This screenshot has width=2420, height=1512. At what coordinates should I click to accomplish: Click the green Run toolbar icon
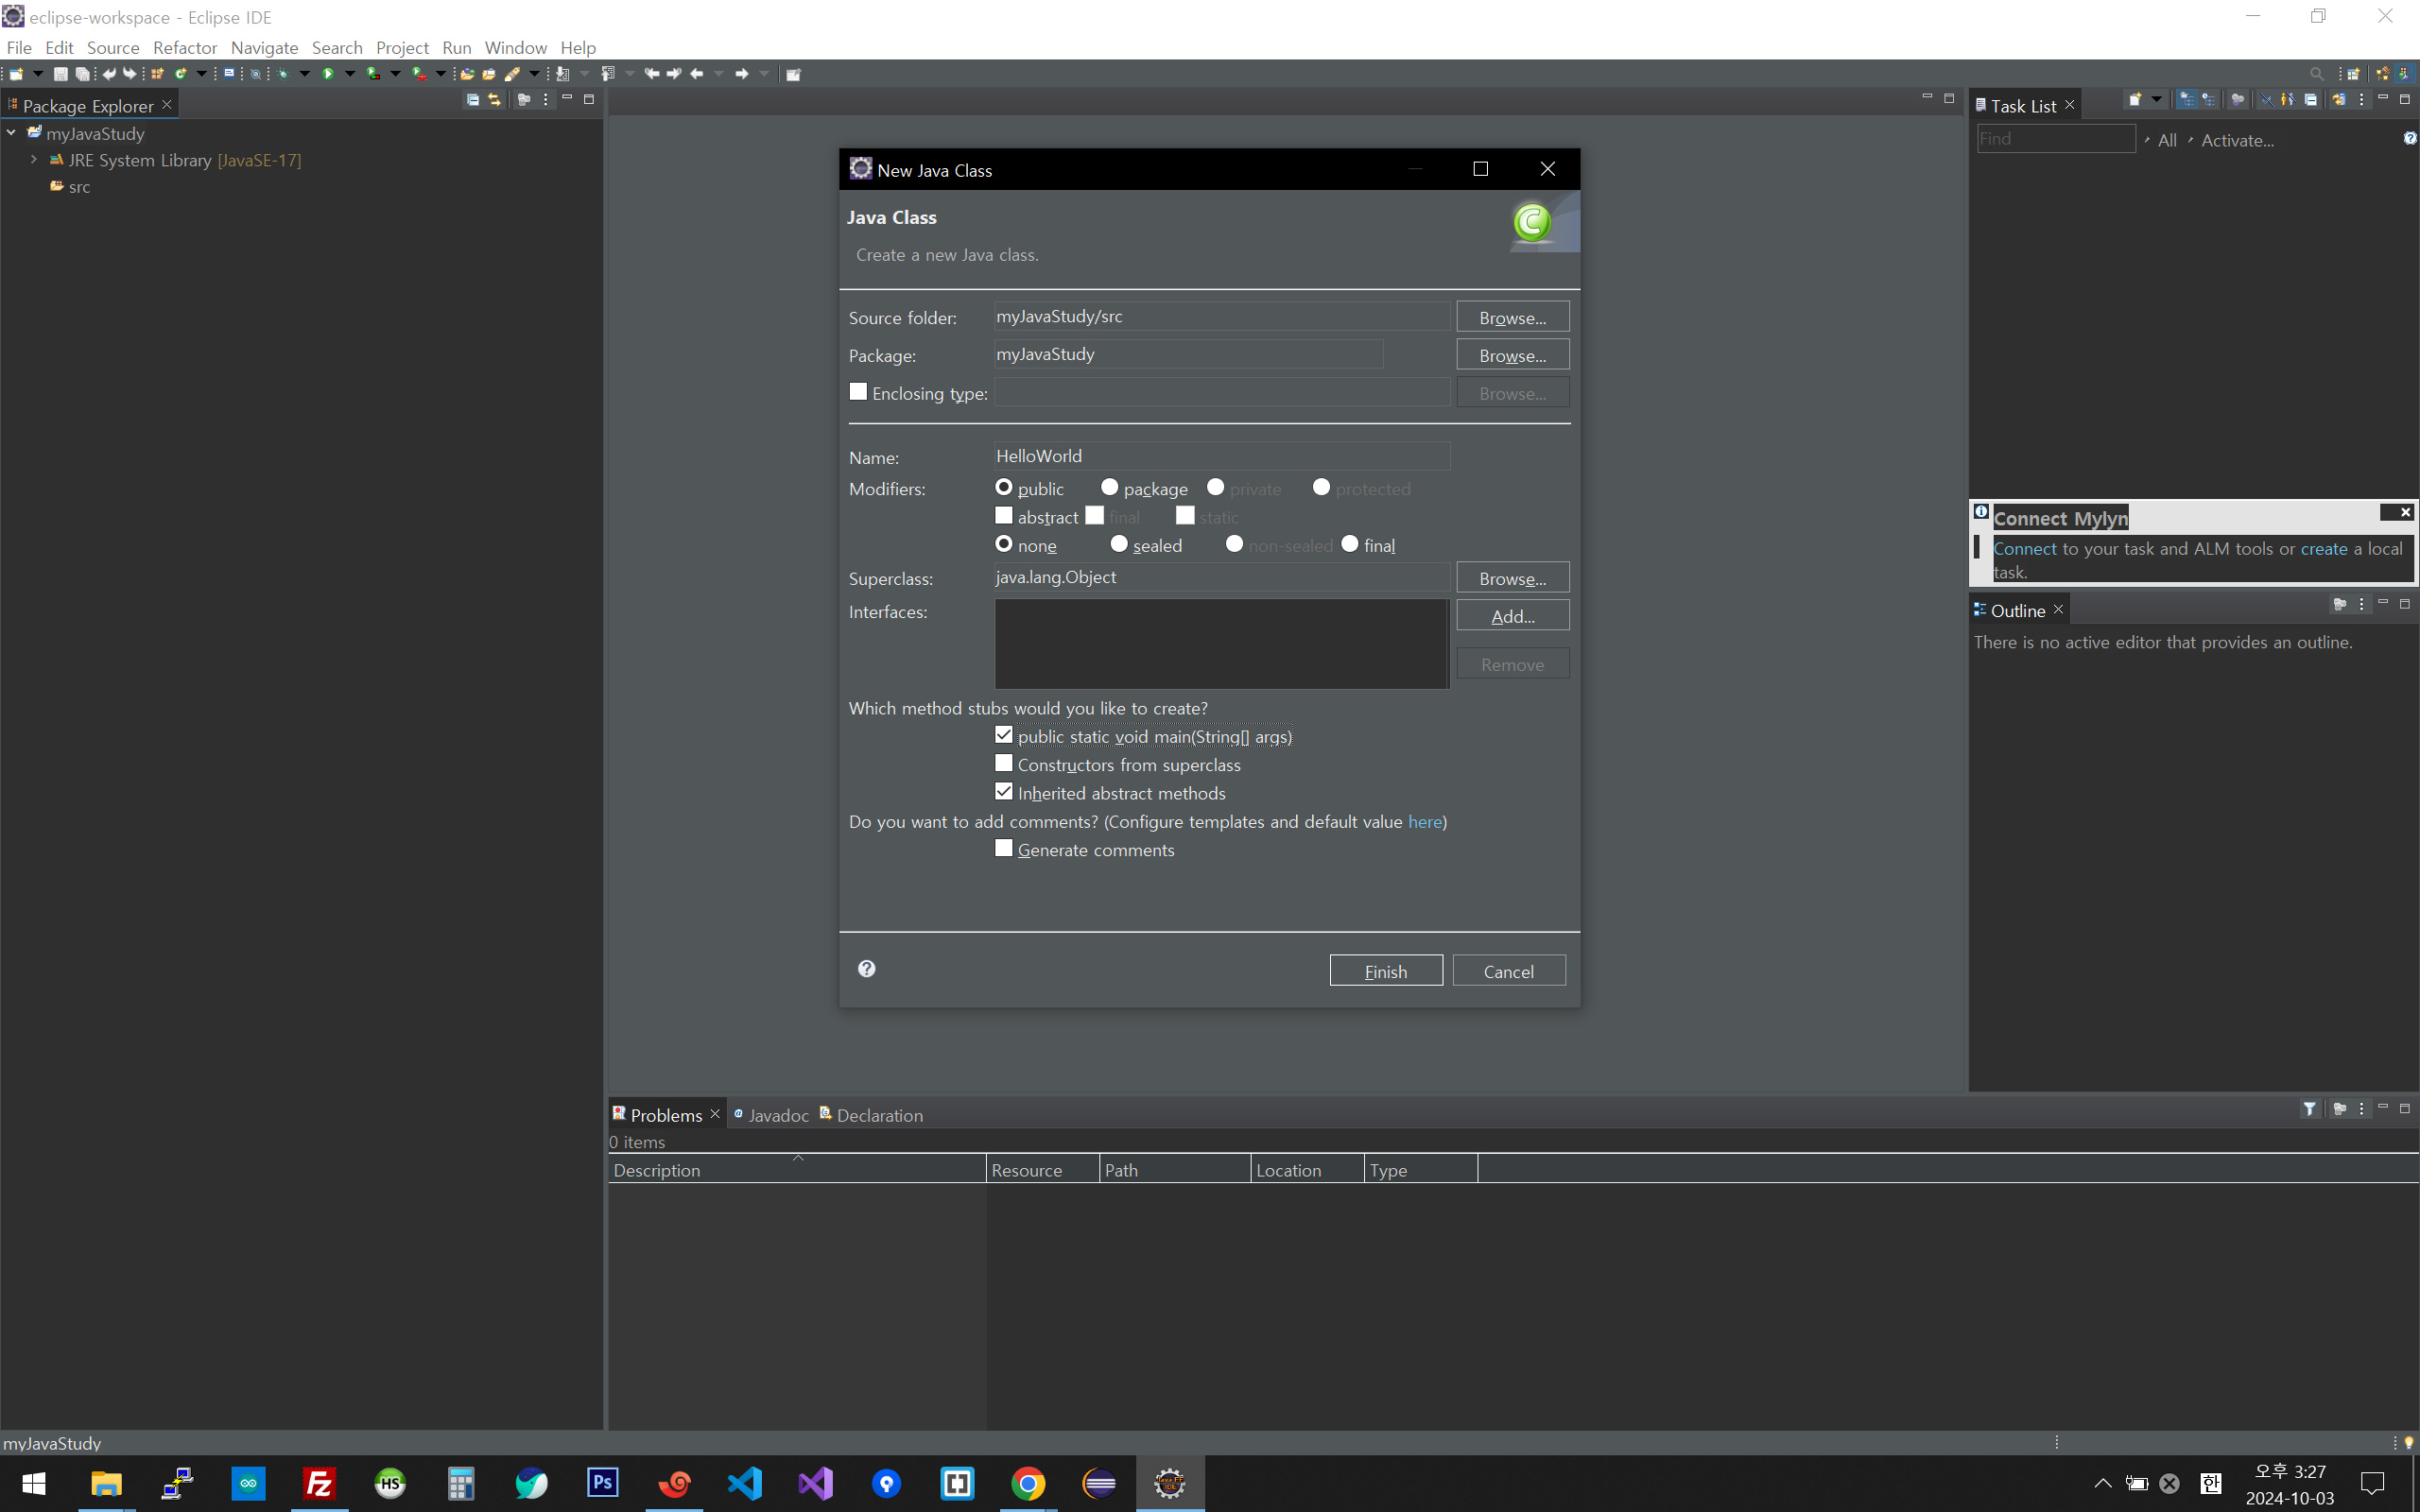click(328, 74)
